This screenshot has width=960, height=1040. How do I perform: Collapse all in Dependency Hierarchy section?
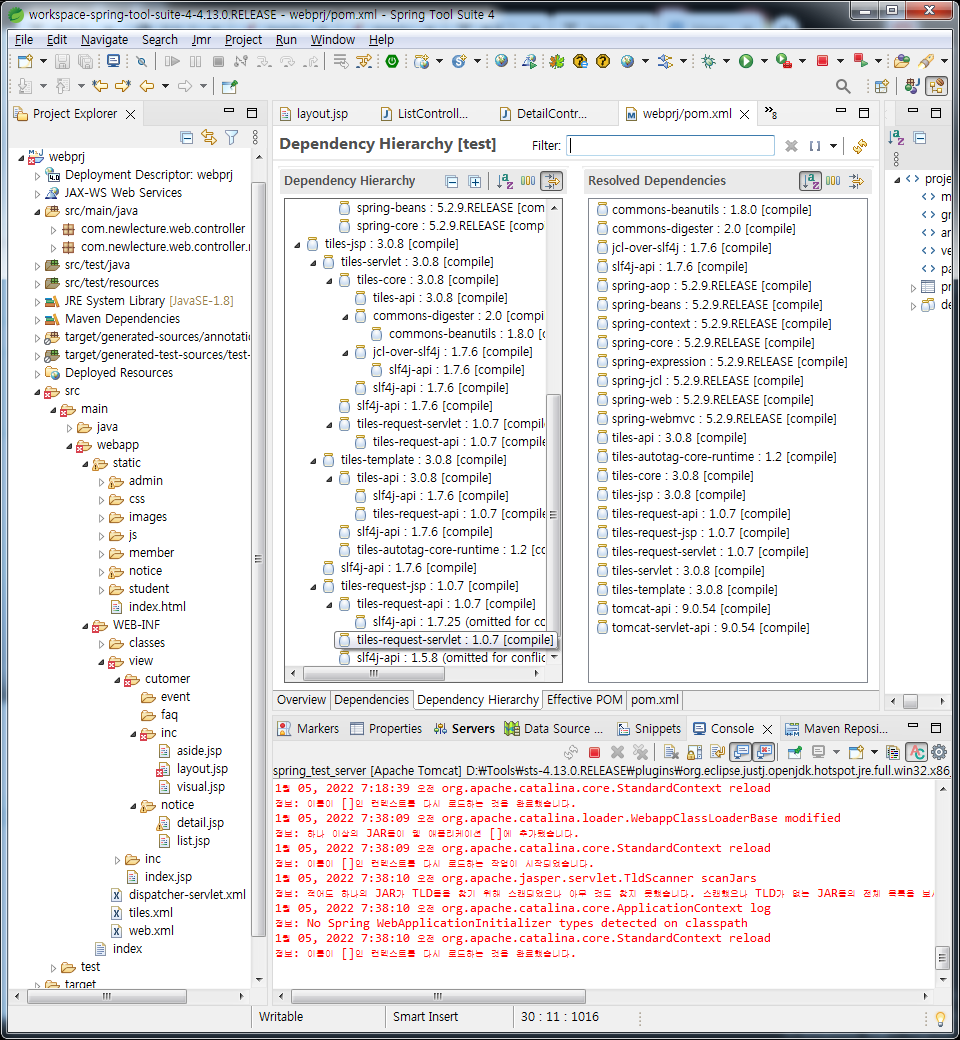(x=452, y=181)
